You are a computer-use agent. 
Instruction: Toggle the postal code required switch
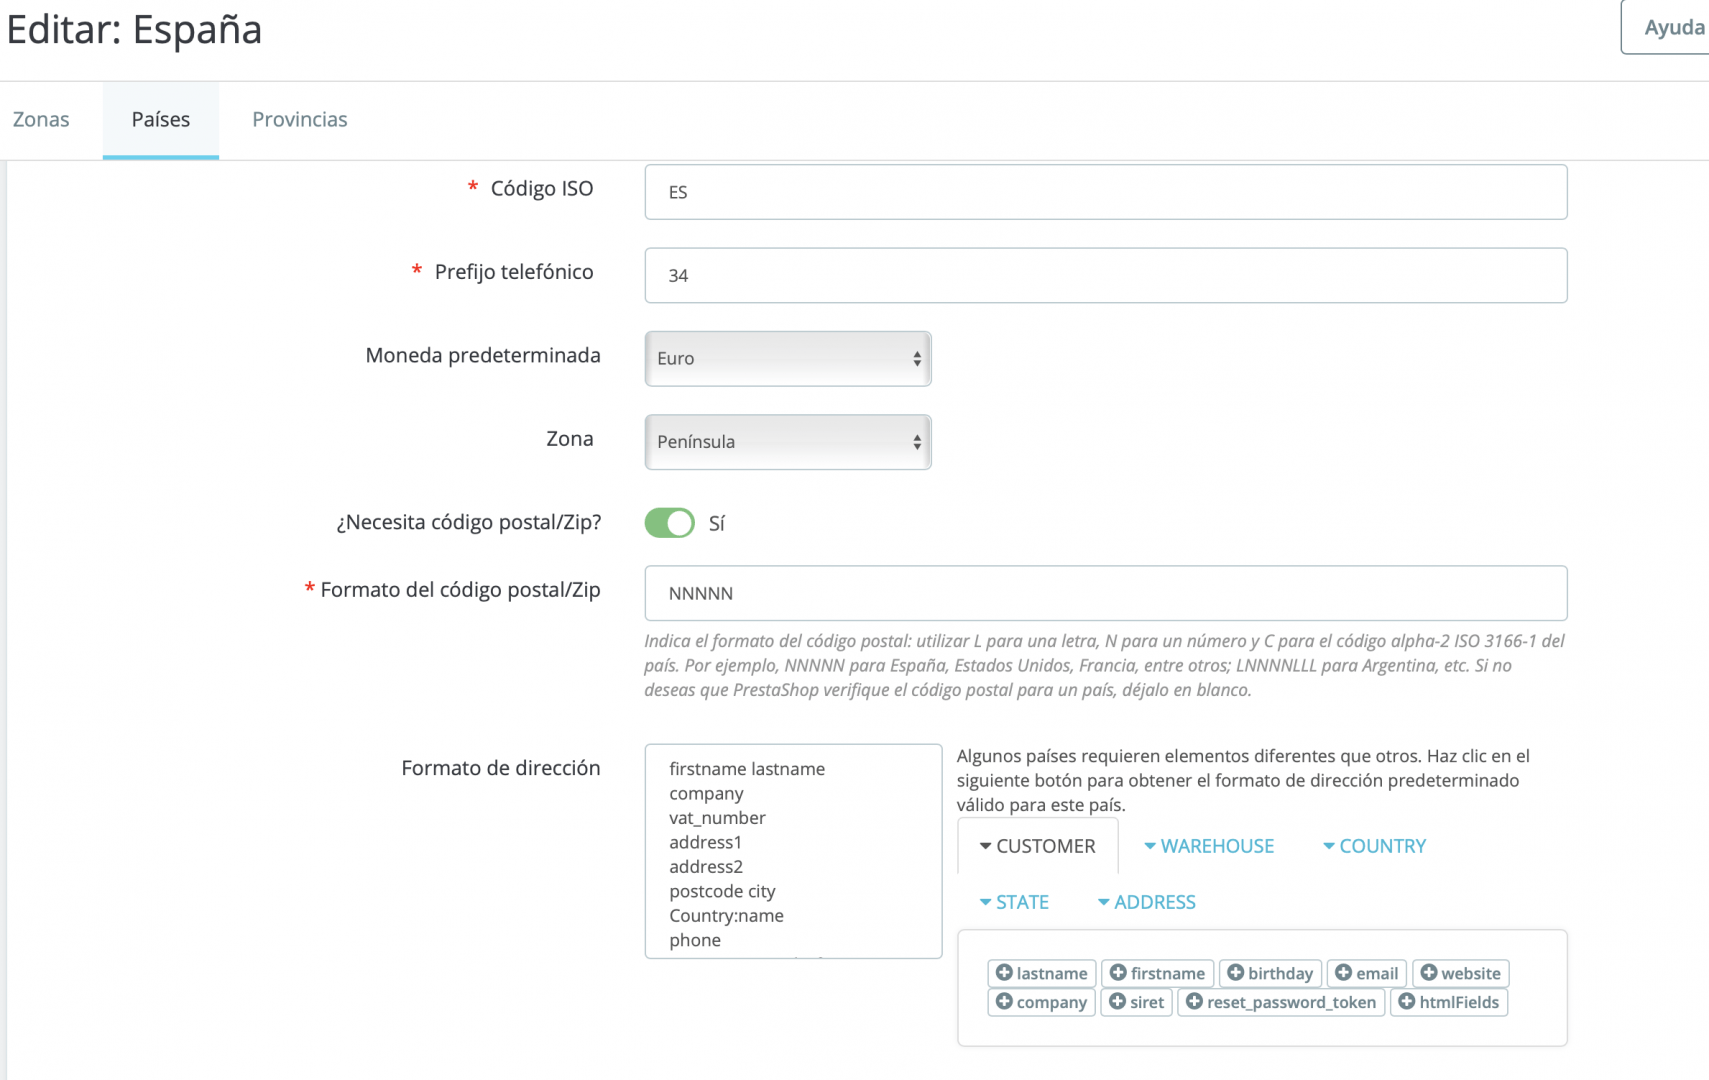pos(669,523)
